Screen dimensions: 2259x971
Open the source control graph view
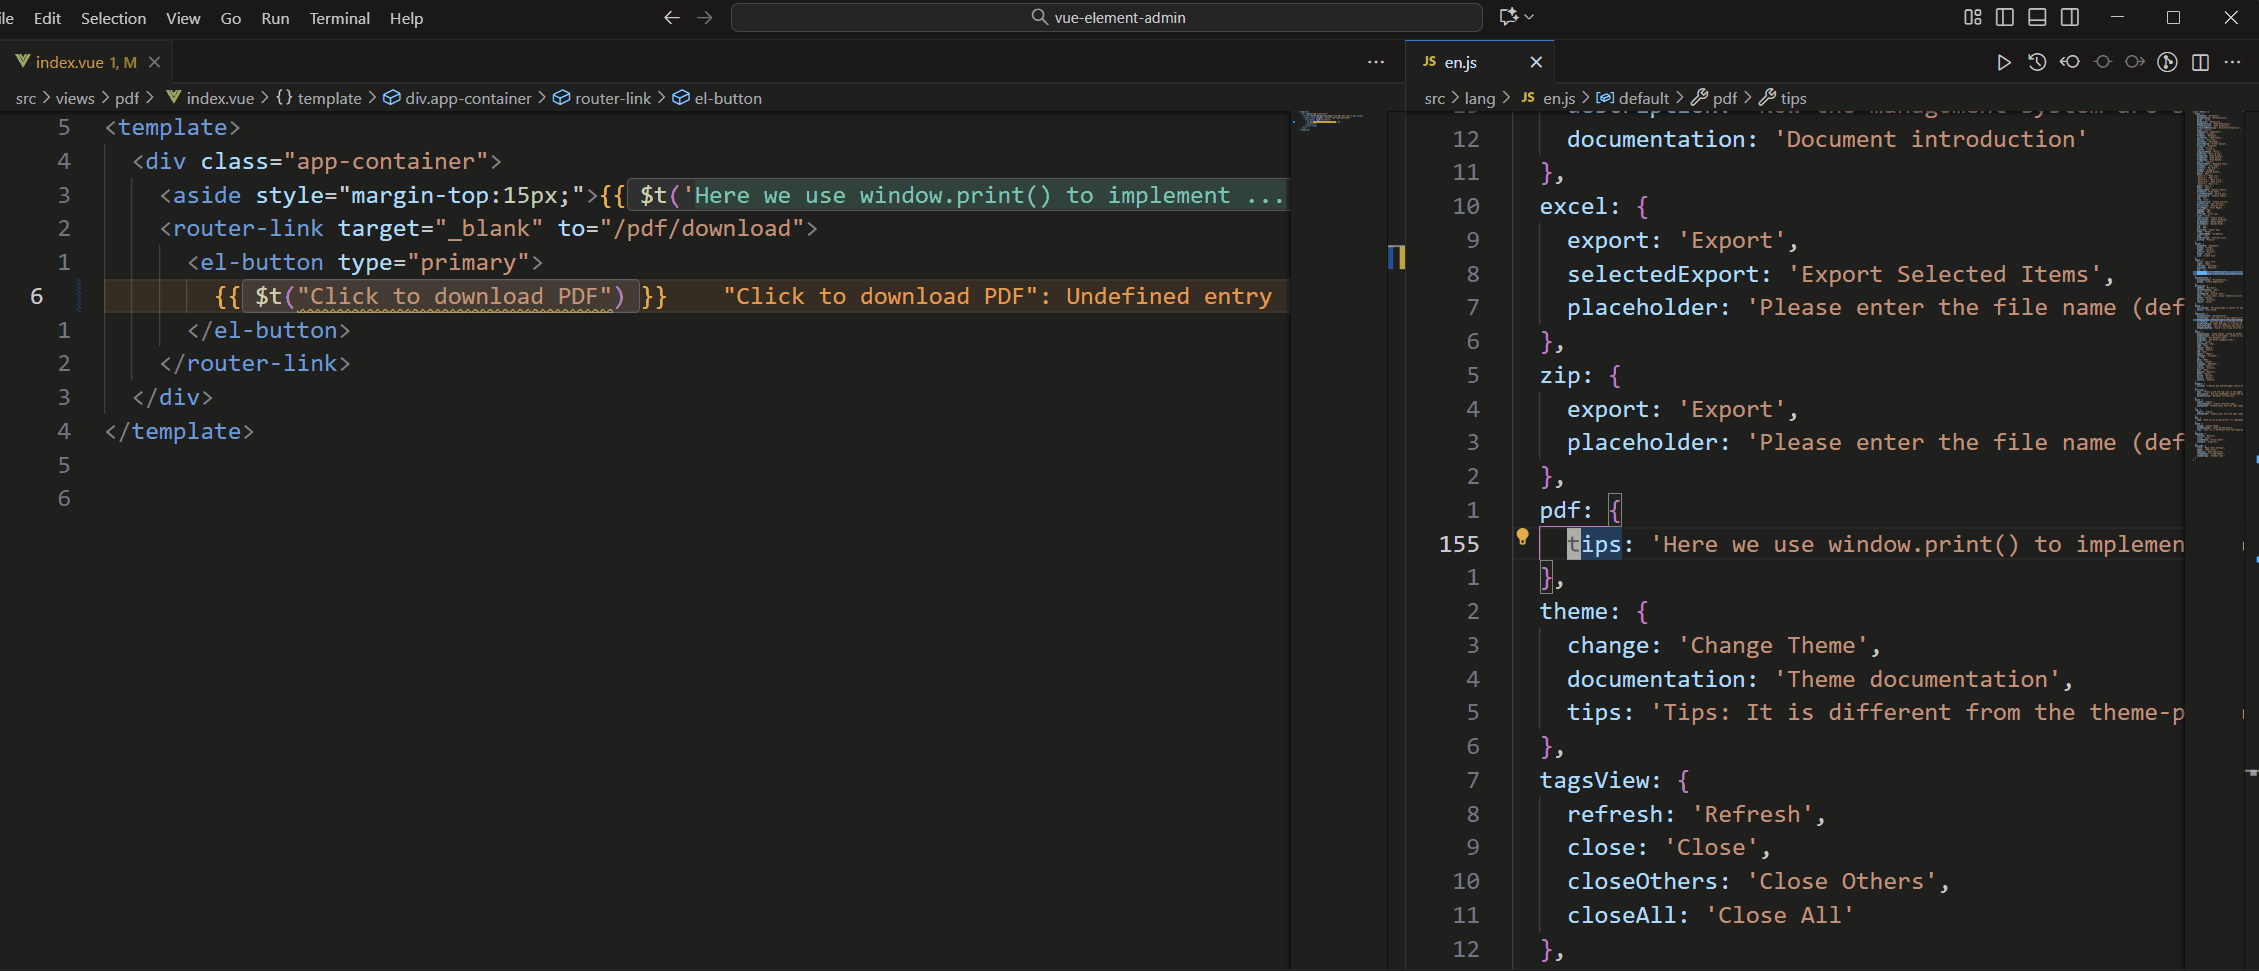click(x=2168, y=62)
